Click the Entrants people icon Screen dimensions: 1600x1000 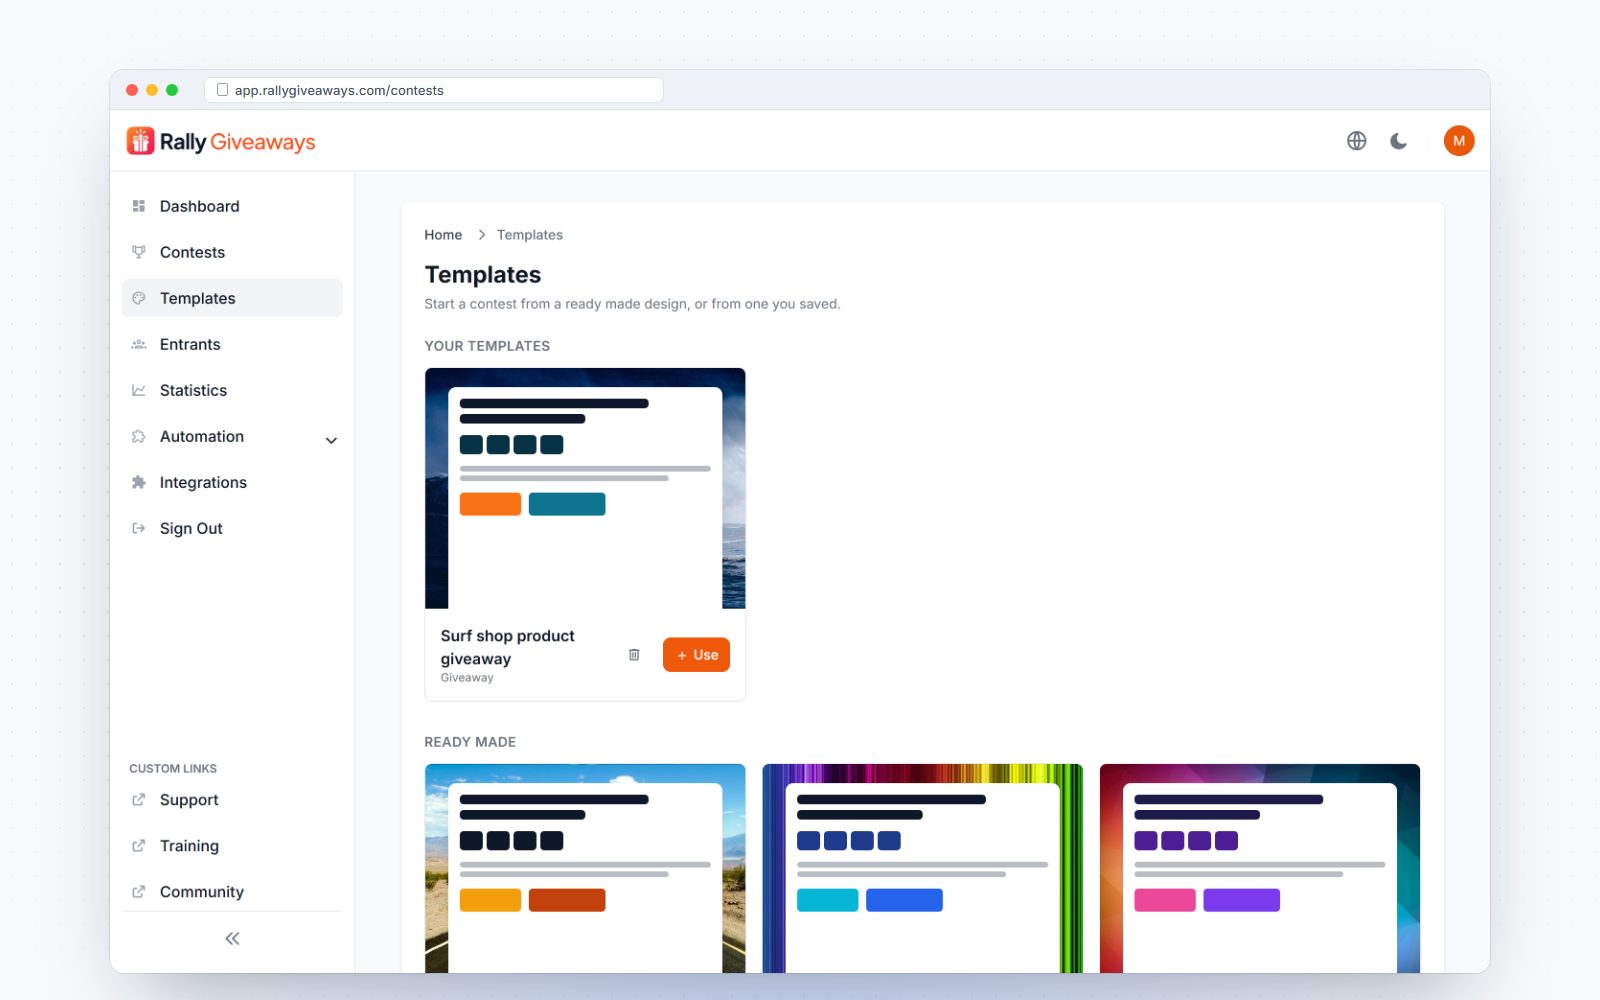[x=139, y=344]
